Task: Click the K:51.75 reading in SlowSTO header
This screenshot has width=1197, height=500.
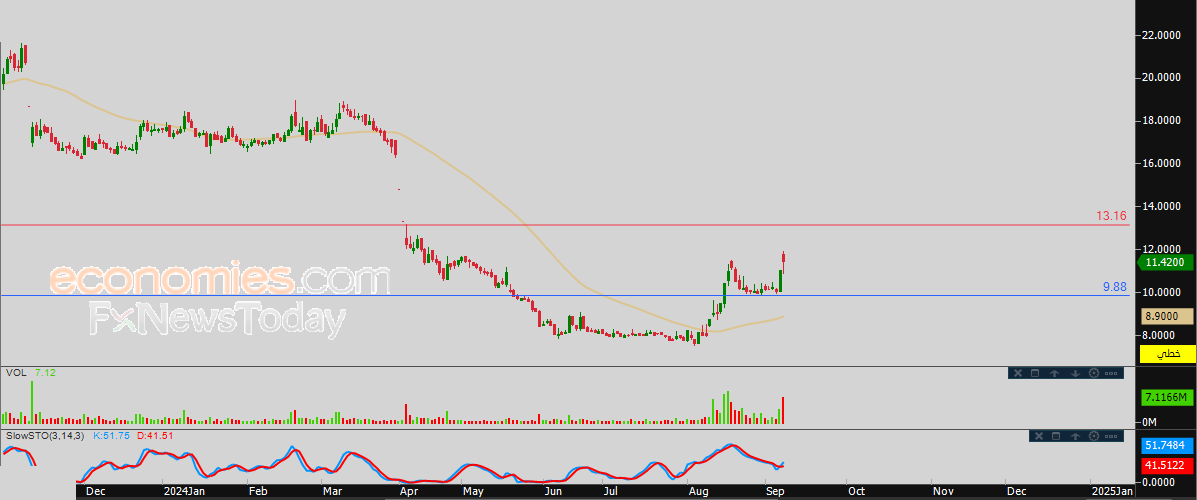Action: point(113,435)
